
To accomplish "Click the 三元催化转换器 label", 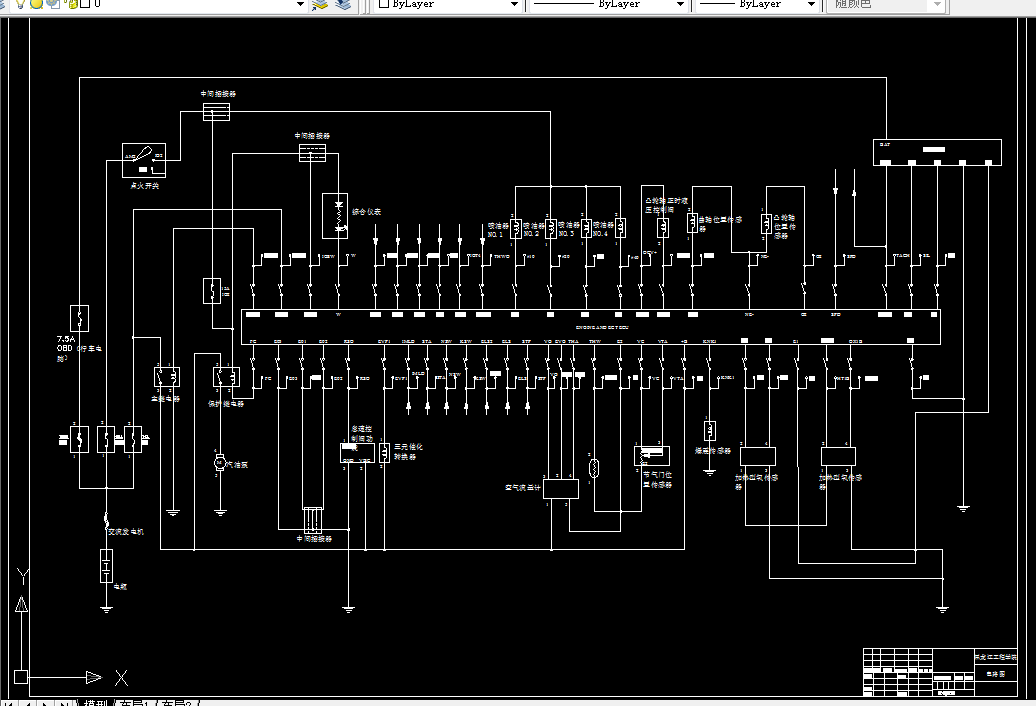I will point(408,452).
